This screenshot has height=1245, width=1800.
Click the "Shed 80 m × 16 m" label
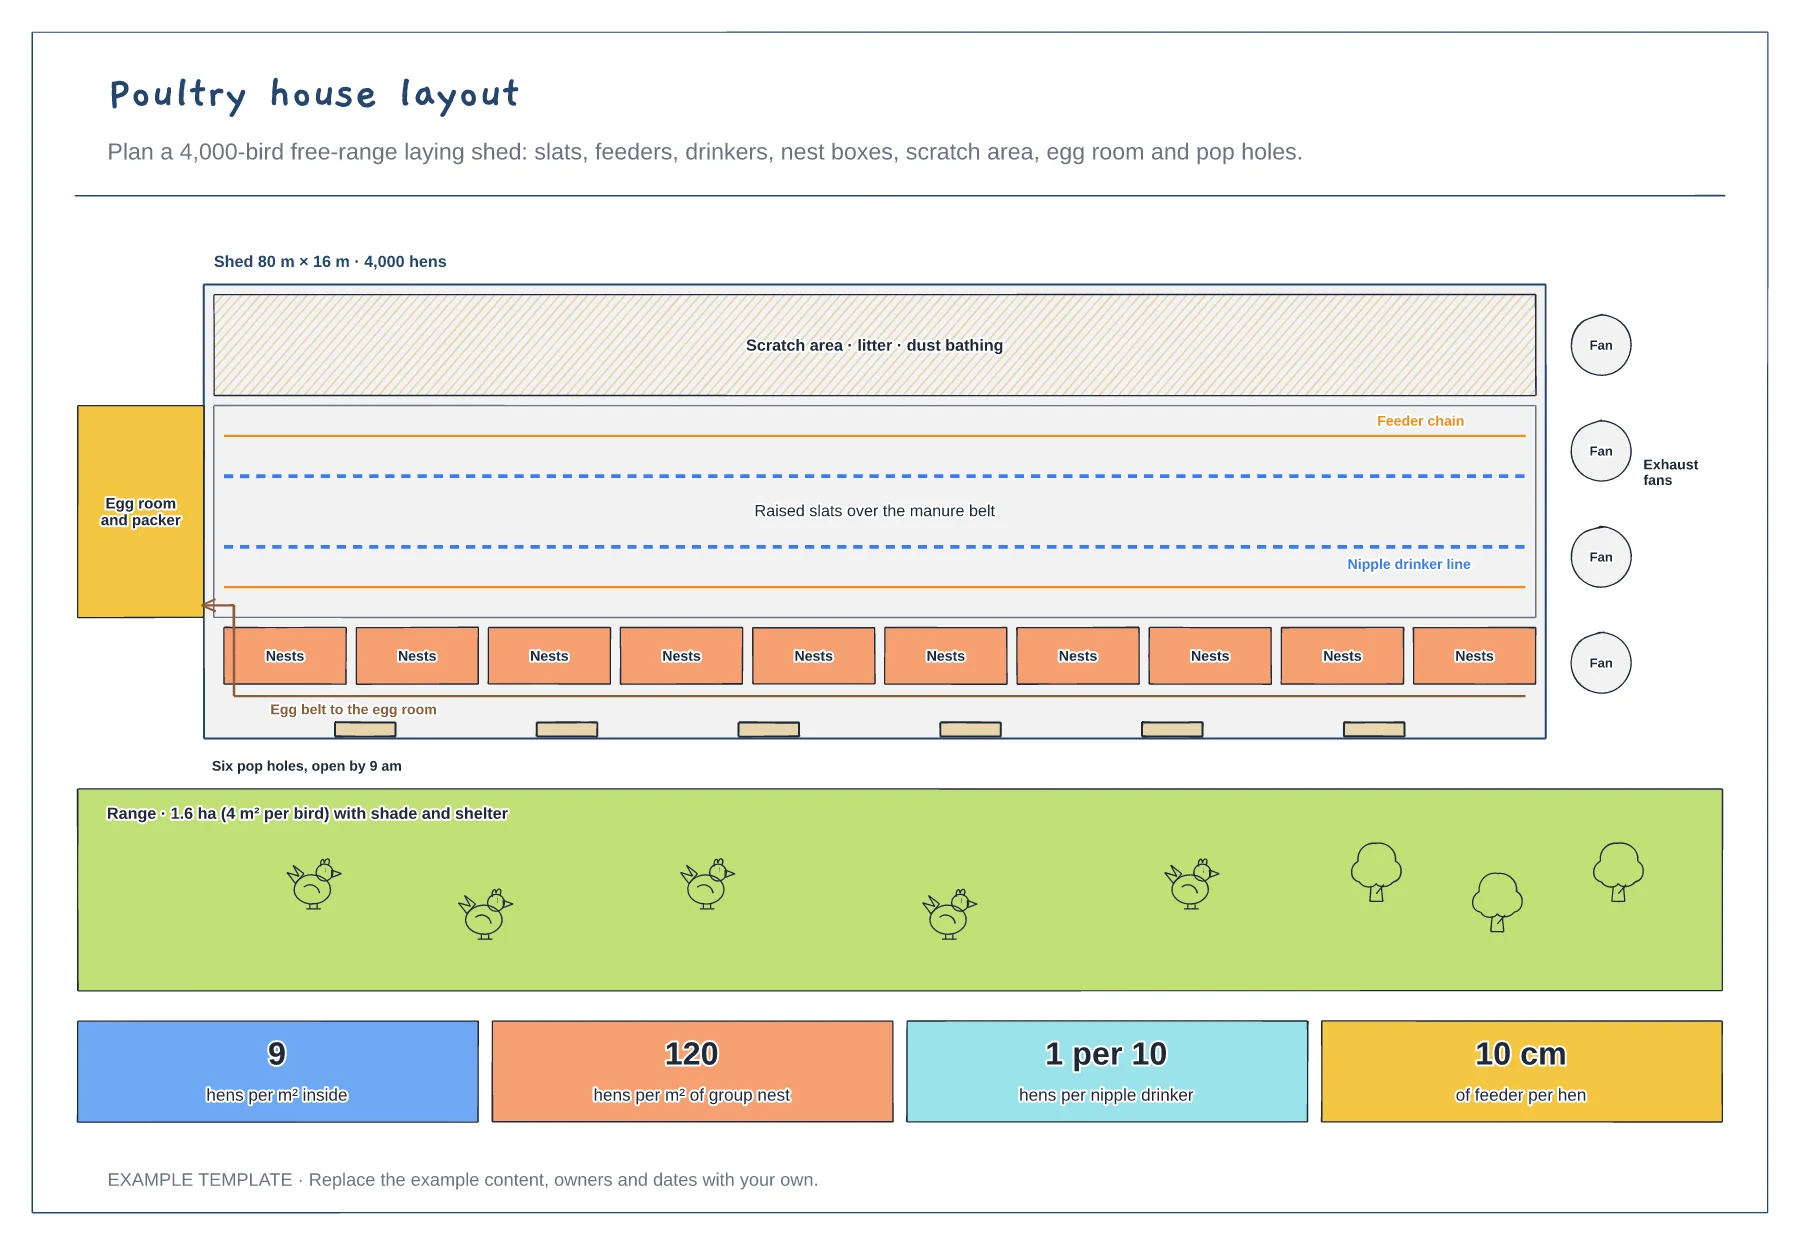pyautogui.click(x=330, y=262)
